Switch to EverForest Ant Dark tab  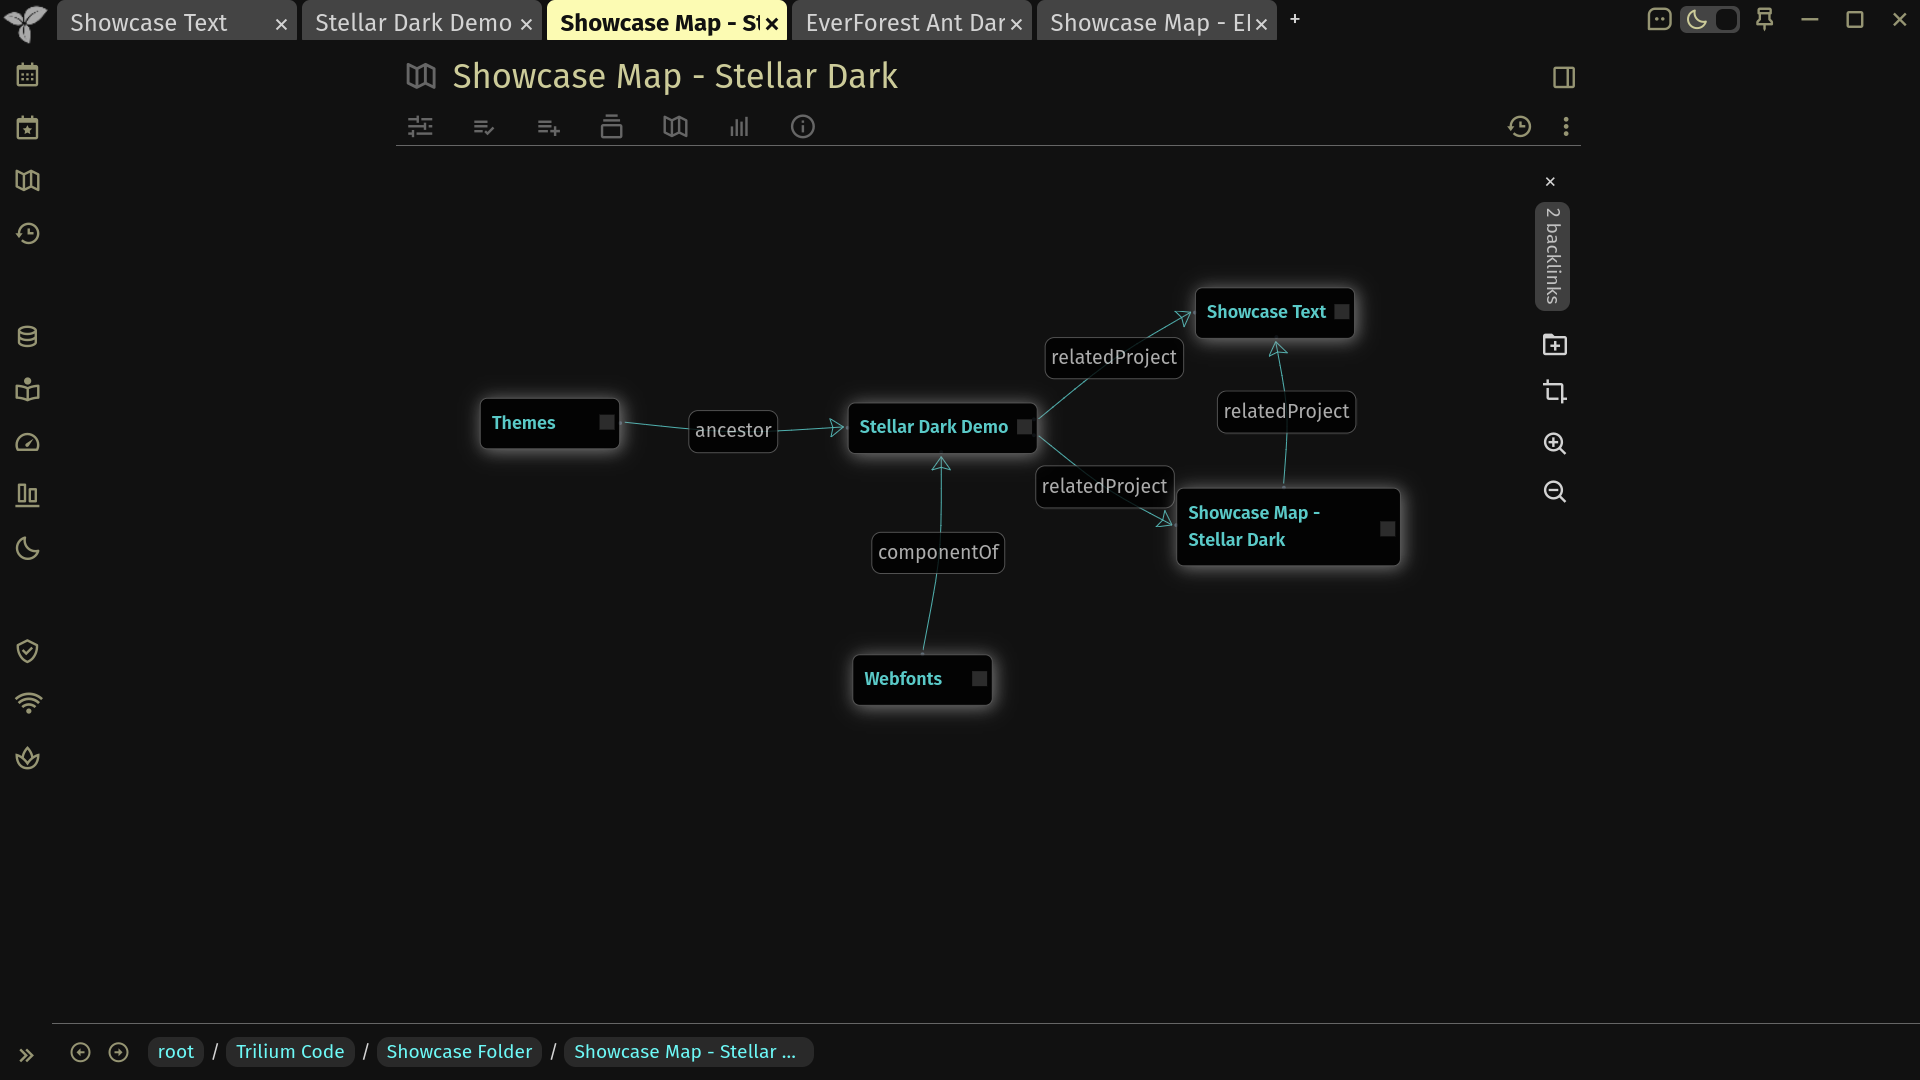[x=905, y=22]
